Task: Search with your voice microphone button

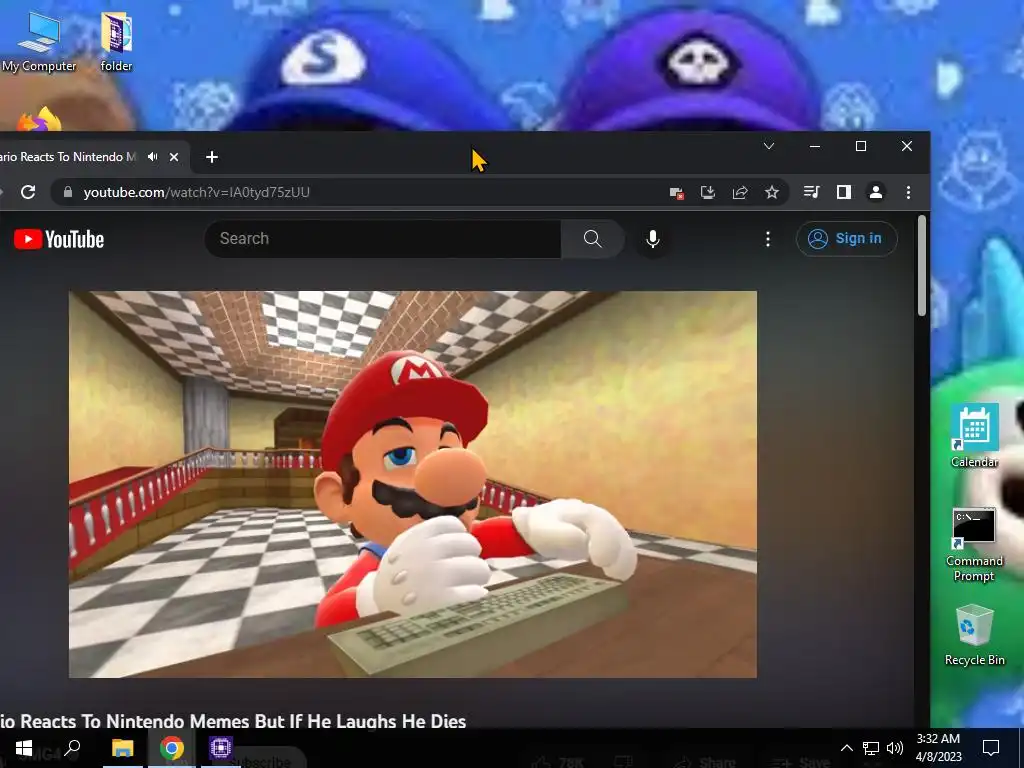Action: point(652,239)
